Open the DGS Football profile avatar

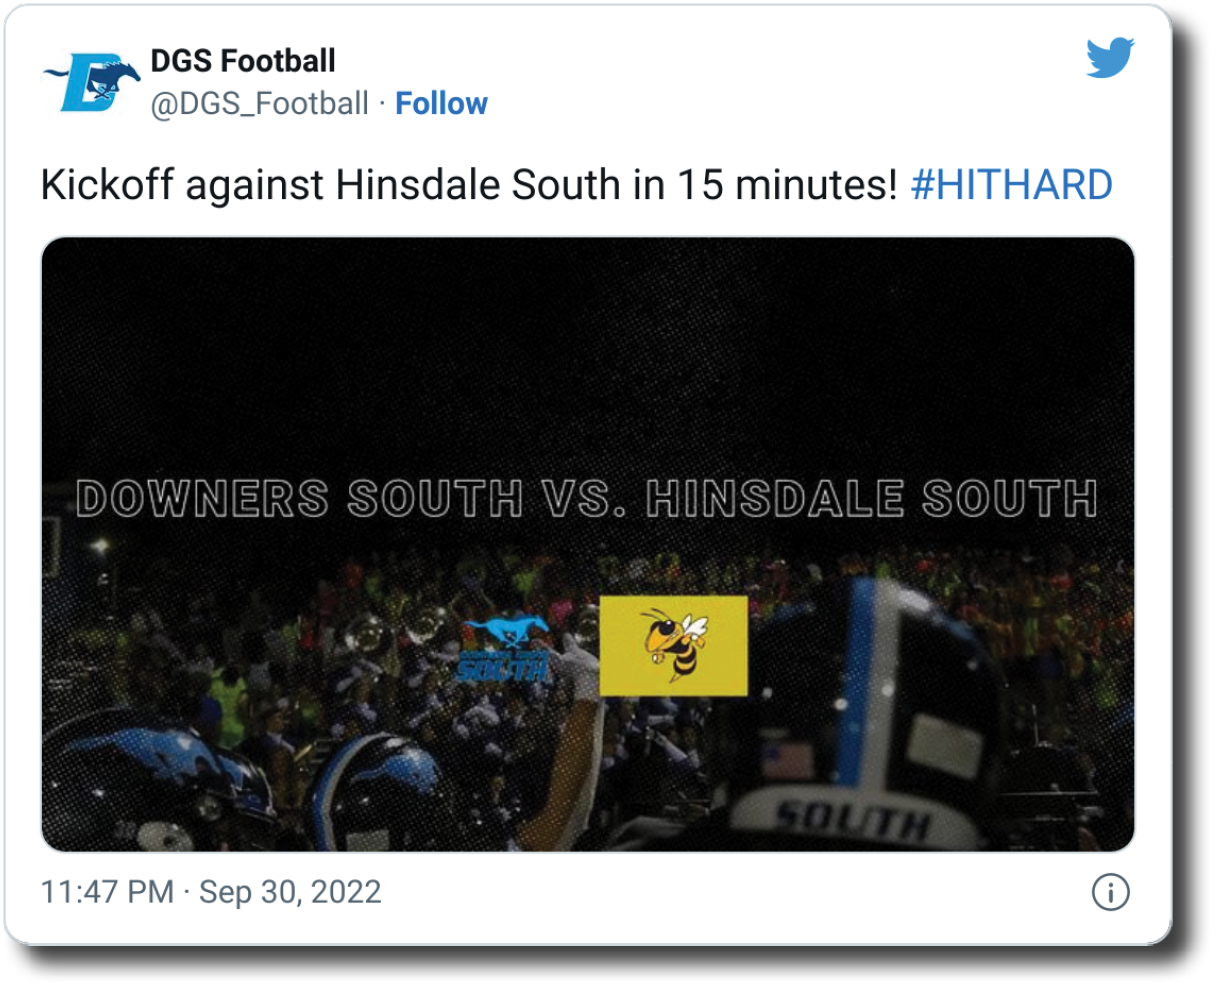tap(89, 82)
